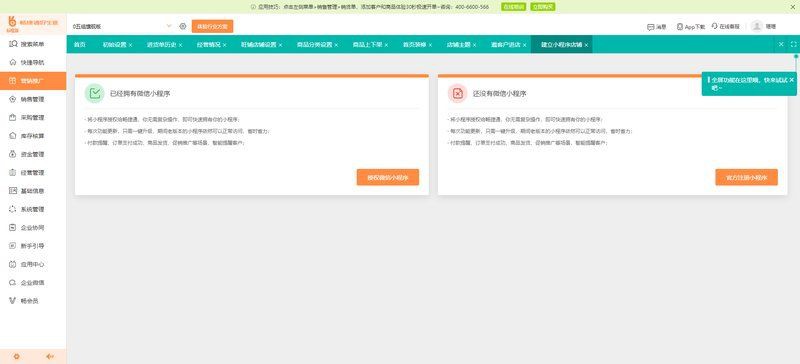The height and width of the screenshot is (364, 800).
Task: Collapse the sidebar with the arrow icon
Action: (x=49, y=356)
